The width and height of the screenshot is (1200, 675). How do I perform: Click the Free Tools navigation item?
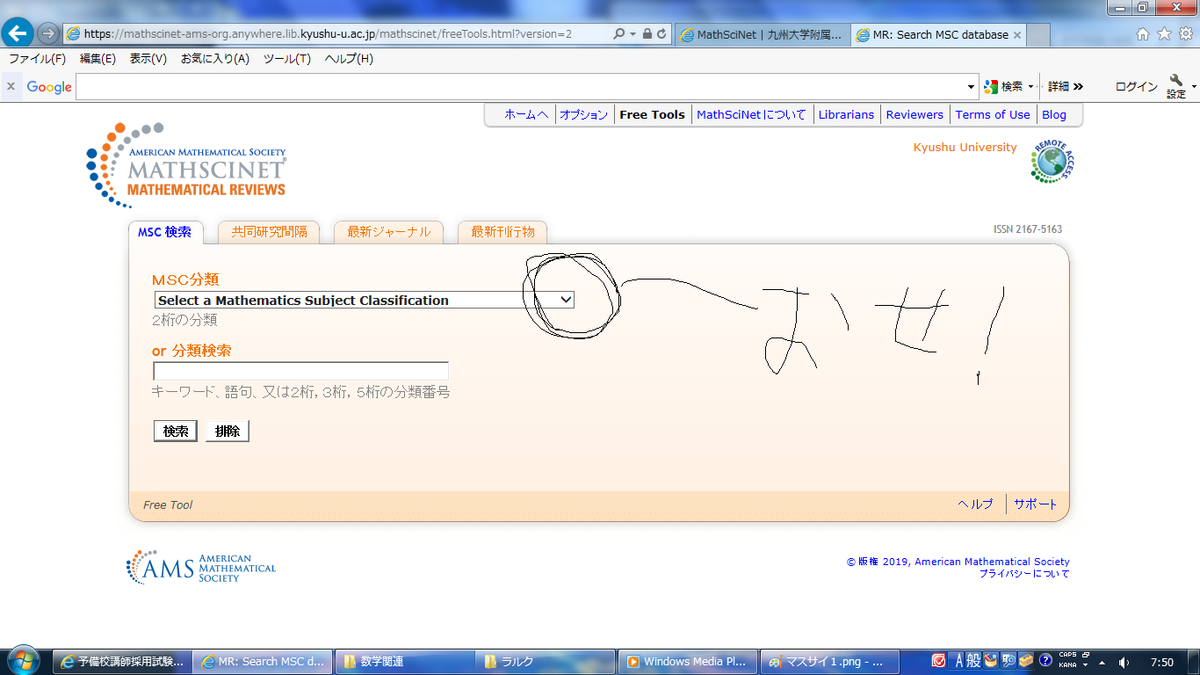pos(652,115)
